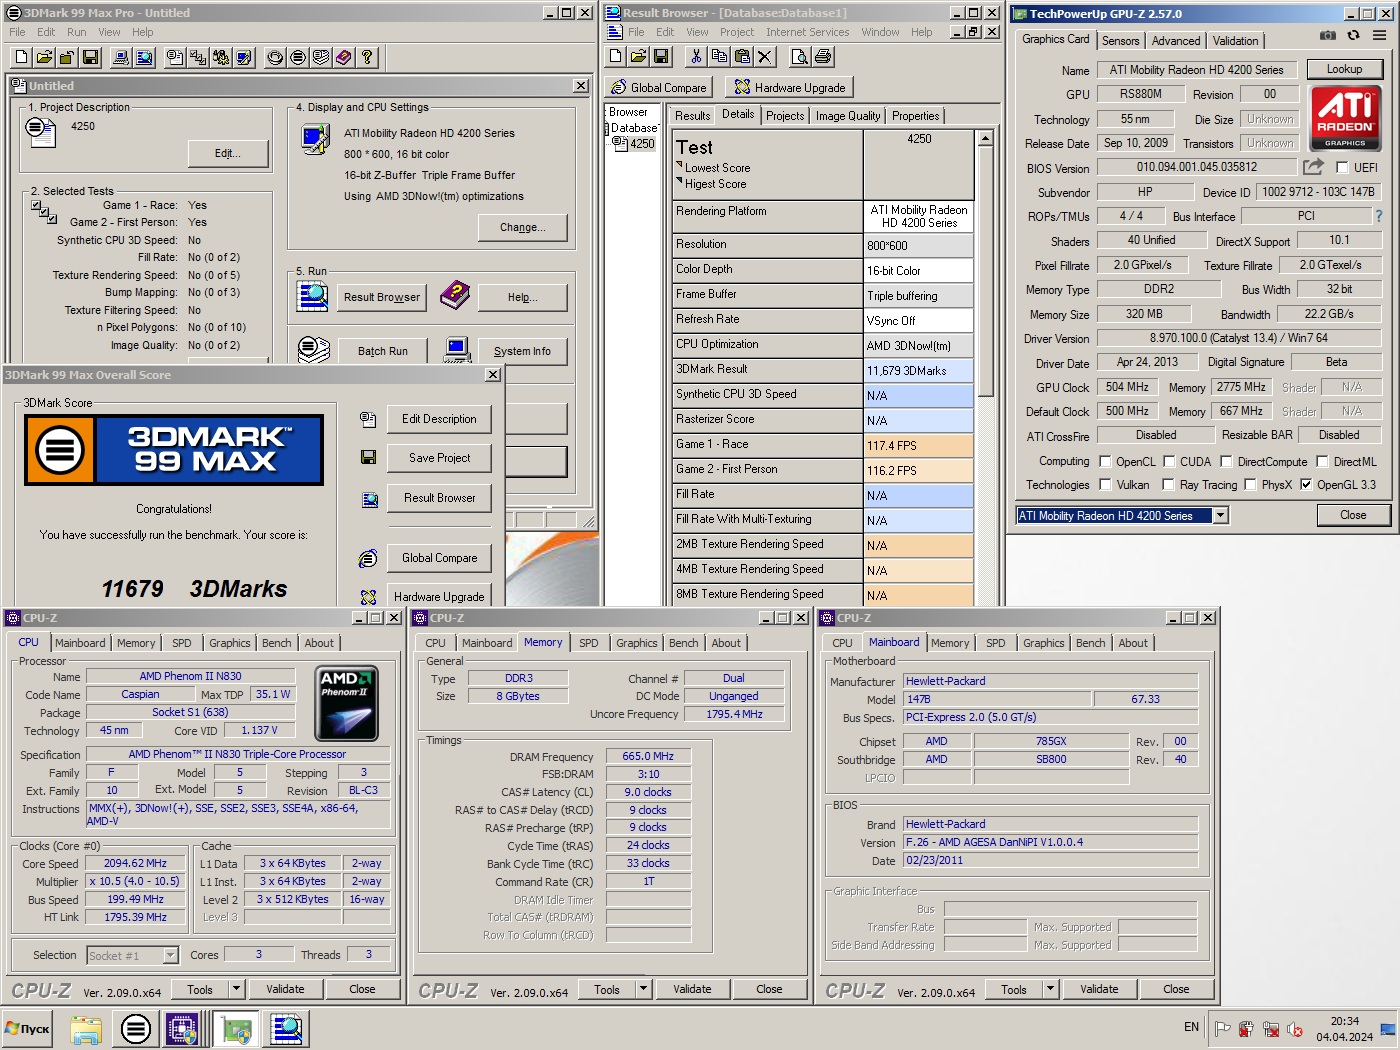Click New project icon in 3DMark toolbar

22,58
